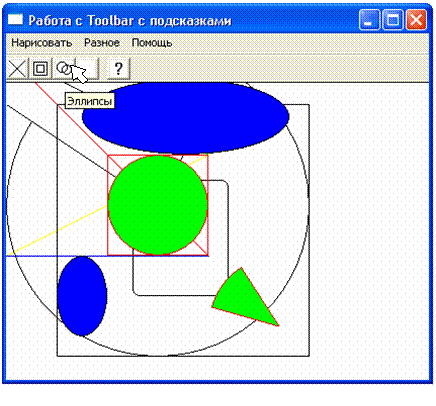This screenshot has width=436, height=406.
Task: Click the blank toolbar button beside the ellipses tool
Action: pyautogui.click(x=87, y=69)
